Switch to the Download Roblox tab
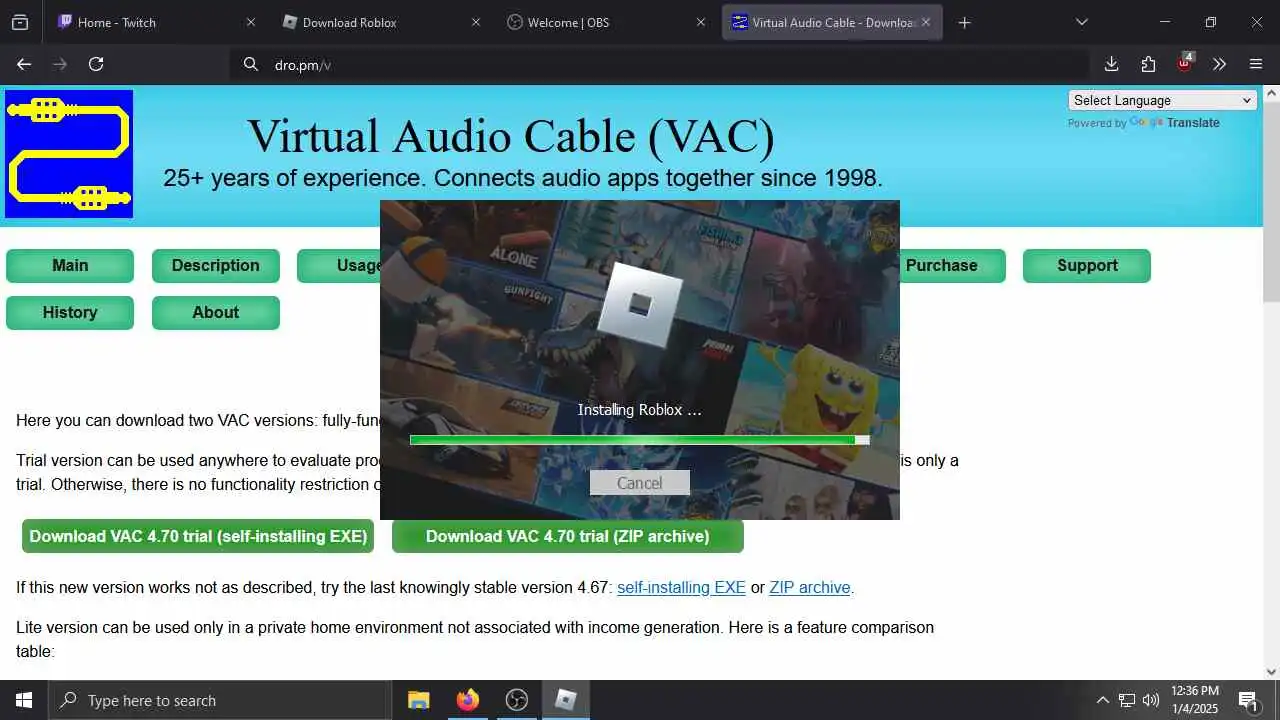This screenshot has height=720, width=1280. [380, 22]
